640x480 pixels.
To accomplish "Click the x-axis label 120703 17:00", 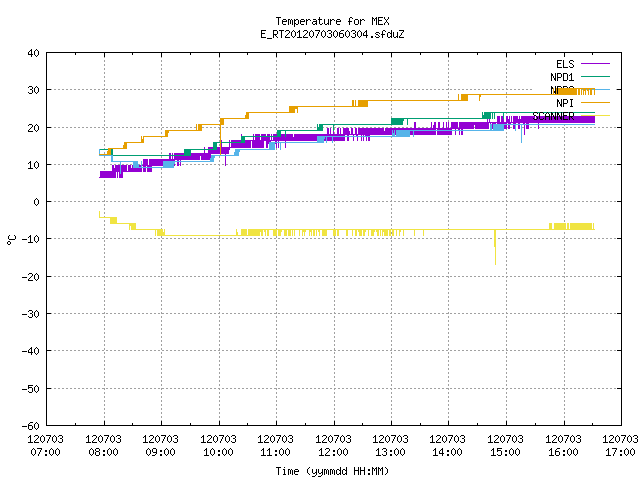I will click(x=620, y=445).
